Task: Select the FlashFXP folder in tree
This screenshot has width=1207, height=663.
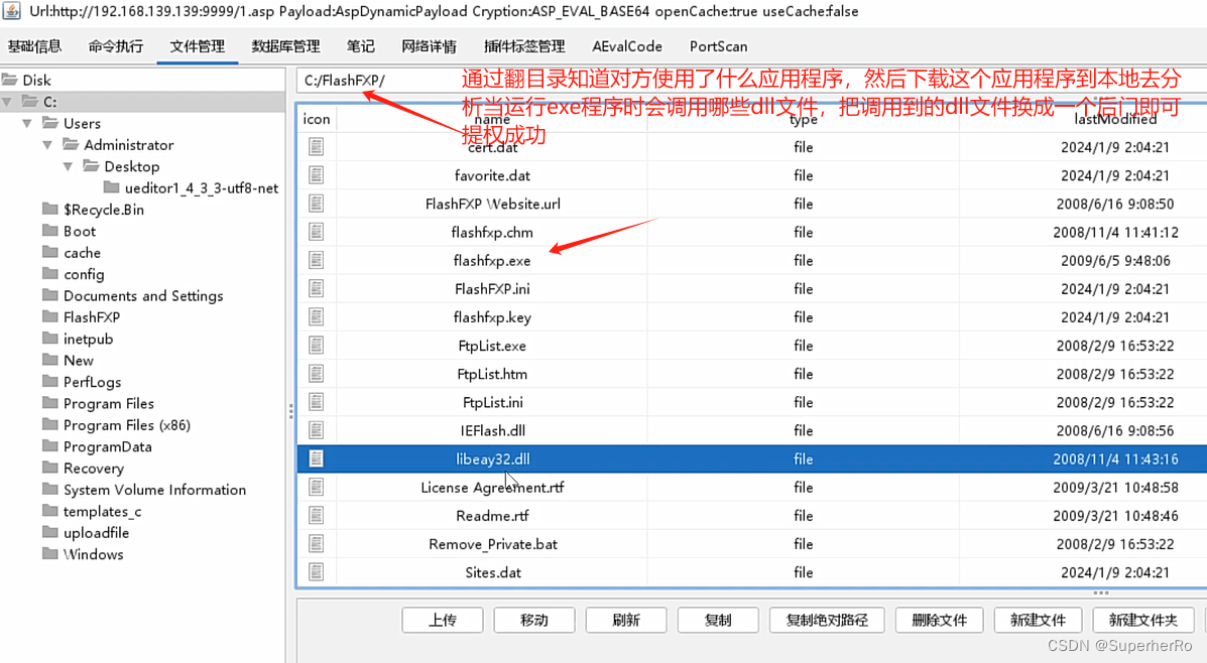Action: [92, 317]
